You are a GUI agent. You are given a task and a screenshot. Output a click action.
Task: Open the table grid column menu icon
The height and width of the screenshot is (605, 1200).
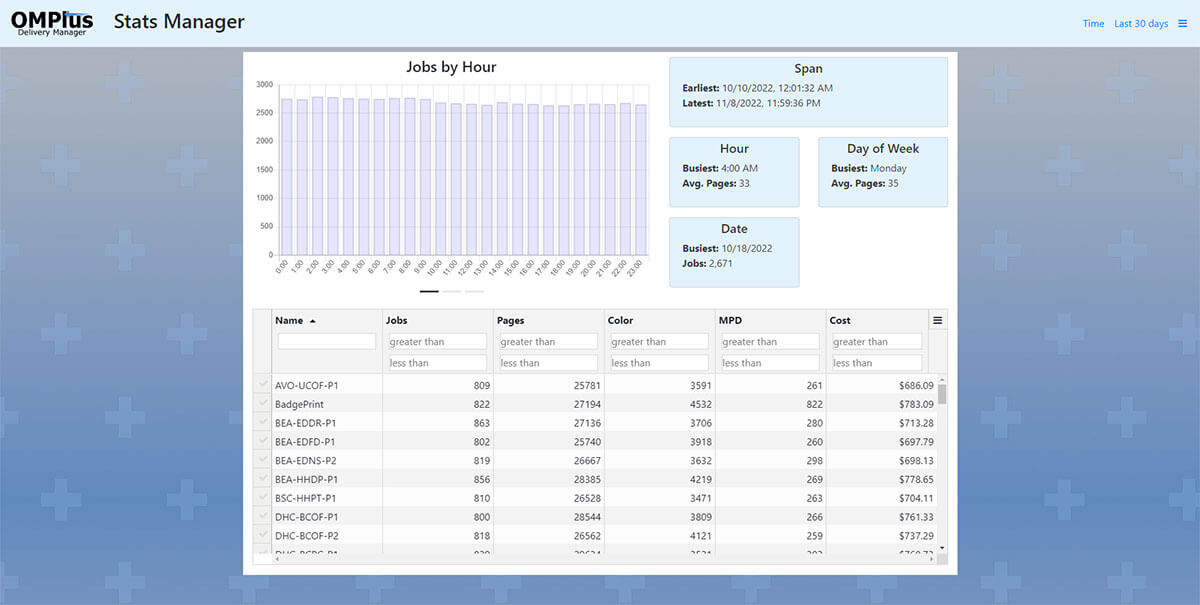pyautogui.click(x=938, y=321)
